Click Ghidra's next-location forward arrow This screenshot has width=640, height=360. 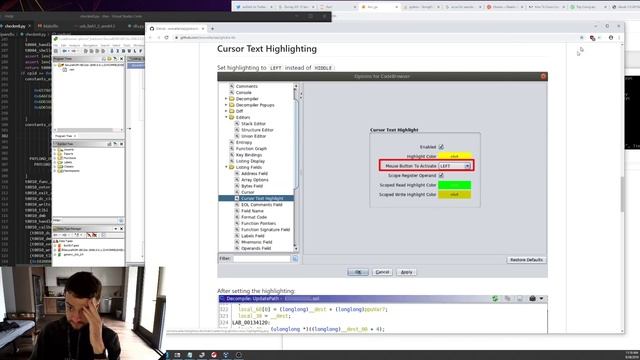pyautogui.click(x=74, y=51)
